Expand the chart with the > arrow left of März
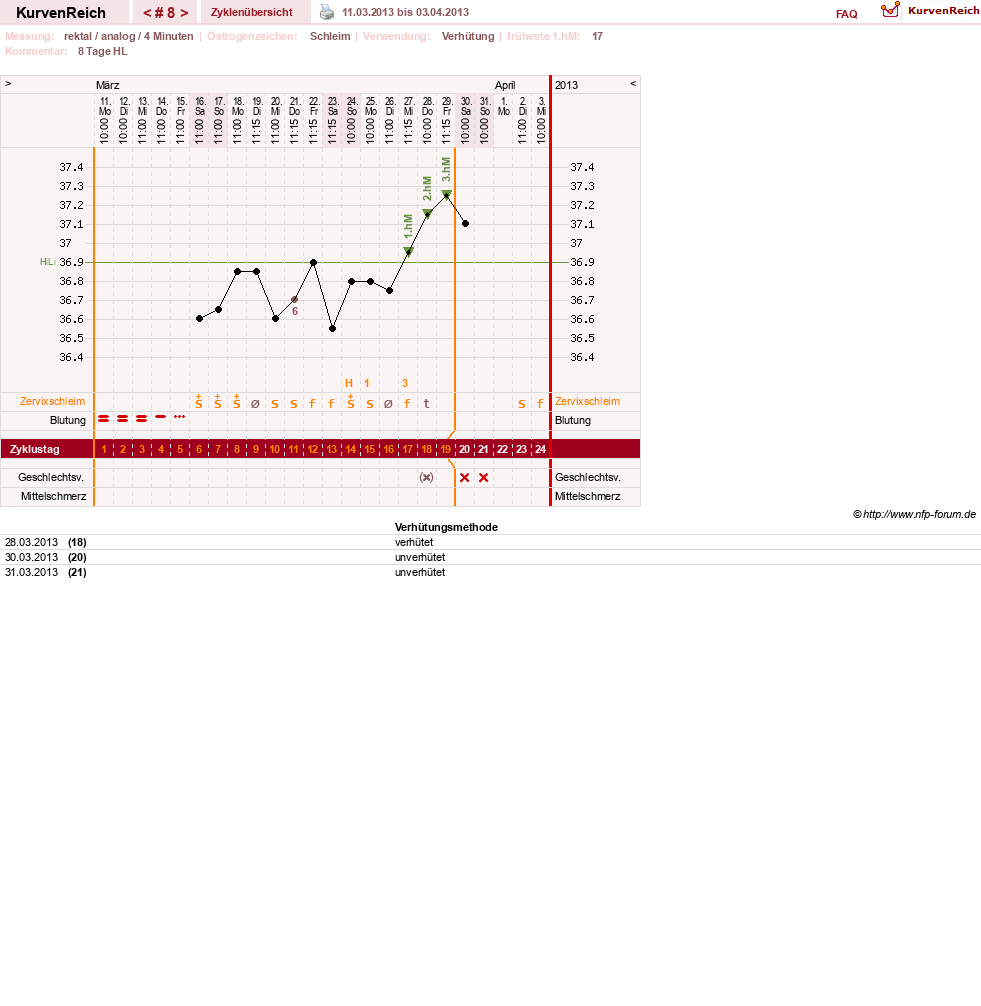Image resolution: width=981 pixels, height=1006 pixels. click(x=8, y=84)
